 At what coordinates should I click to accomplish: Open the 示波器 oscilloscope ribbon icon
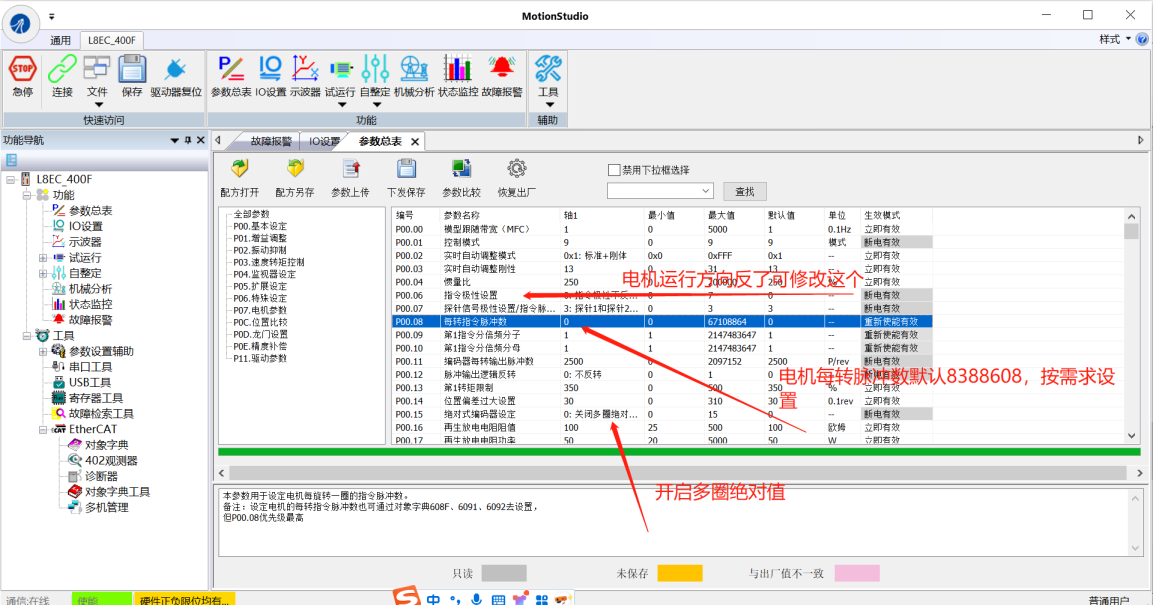304,68
